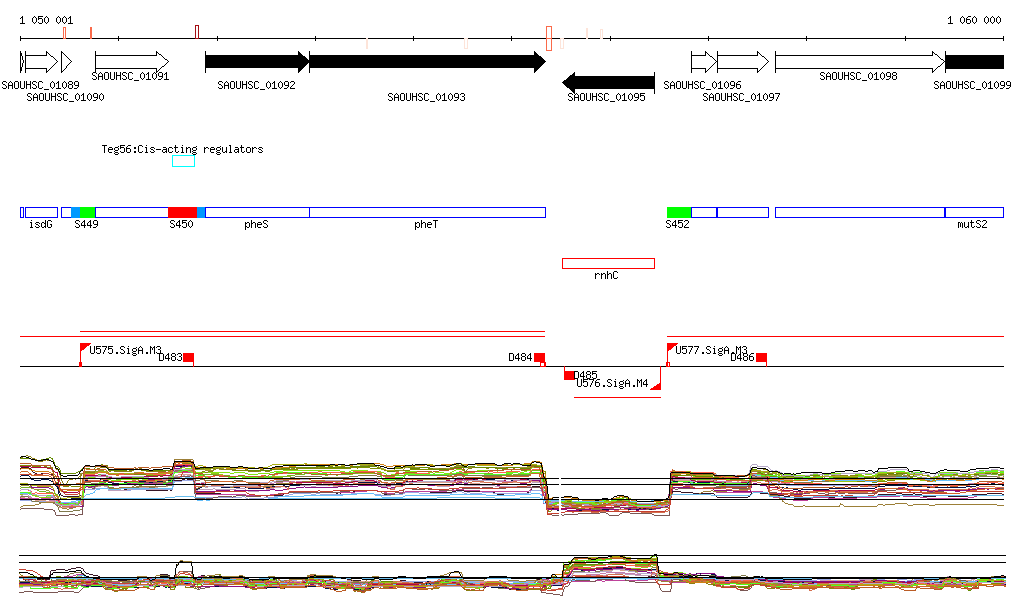The width and height of the screenshot is (1024, 611).
Task: Select the black SAOUHSC_01092 gene arrow
Action: (257, 62)
